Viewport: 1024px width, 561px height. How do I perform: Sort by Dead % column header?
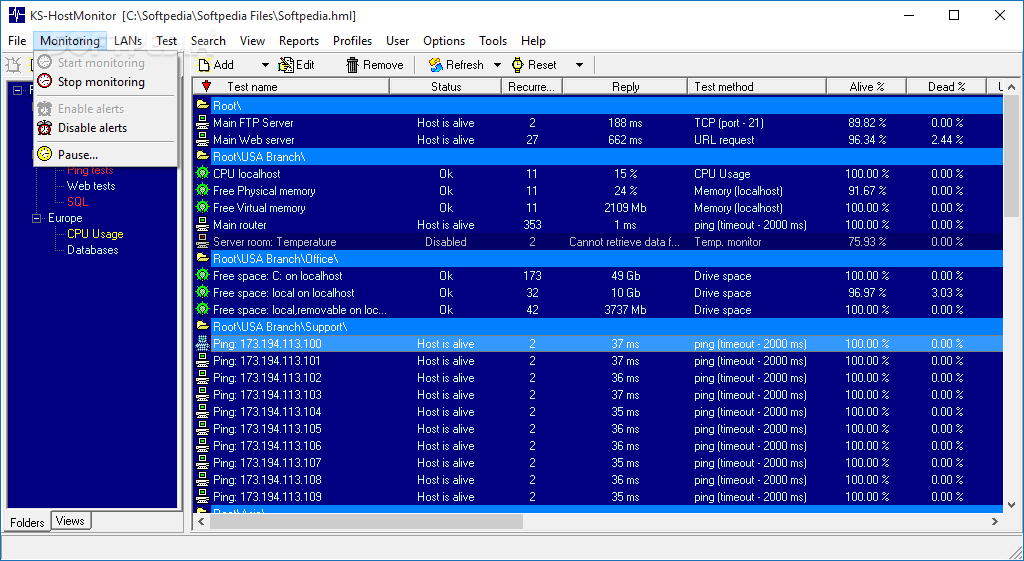[946, 86]
